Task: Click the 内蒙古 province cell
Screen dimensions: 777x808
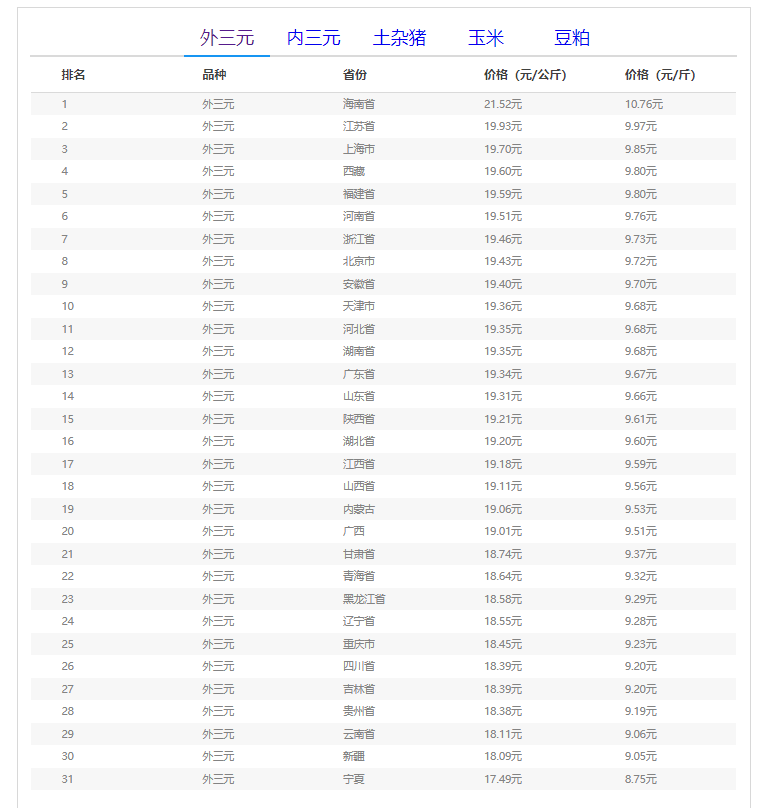Action: (359, 509)
